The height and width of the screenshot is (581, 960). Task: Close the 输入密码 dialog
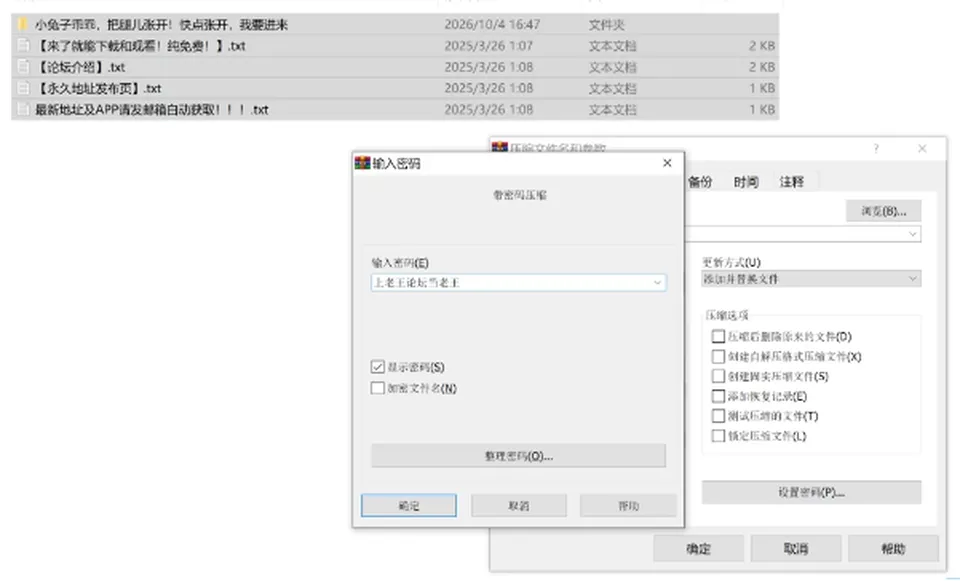click(667, 163)
